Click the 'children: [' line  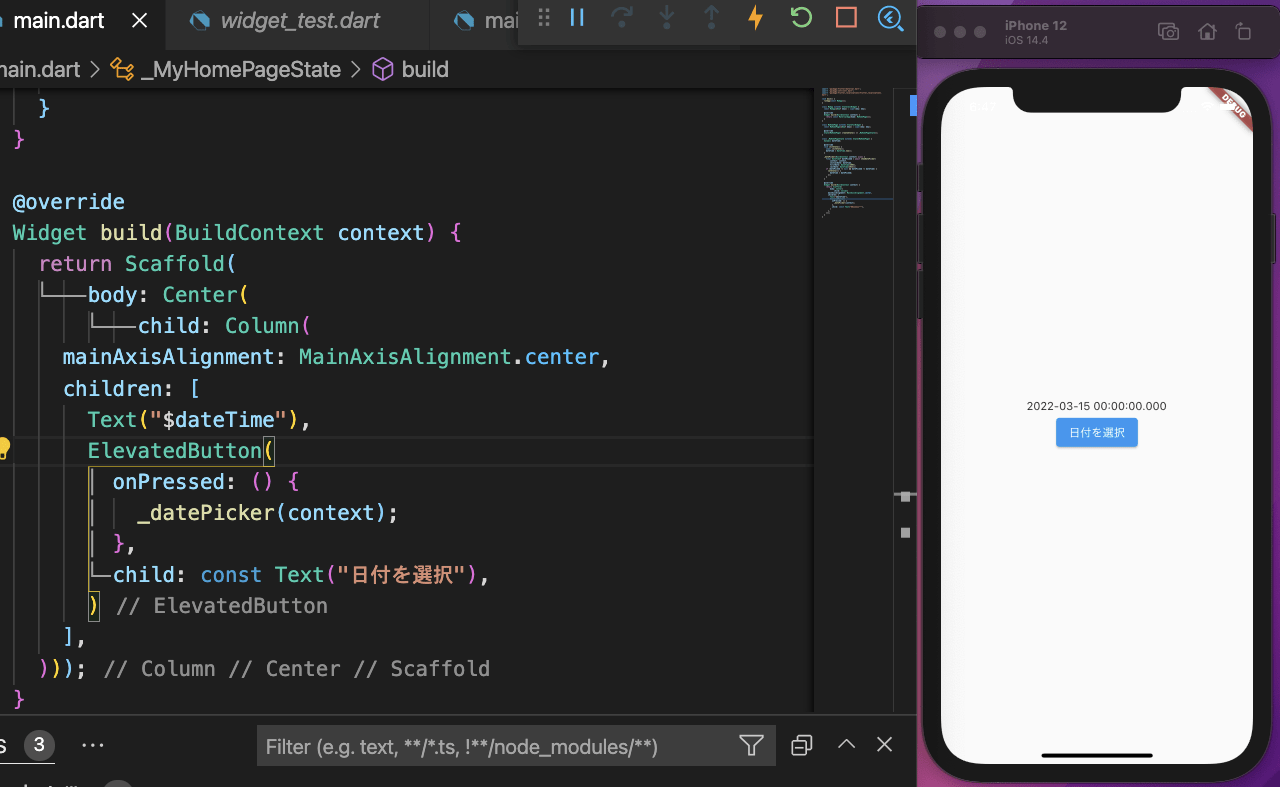(x=131, y=388)
